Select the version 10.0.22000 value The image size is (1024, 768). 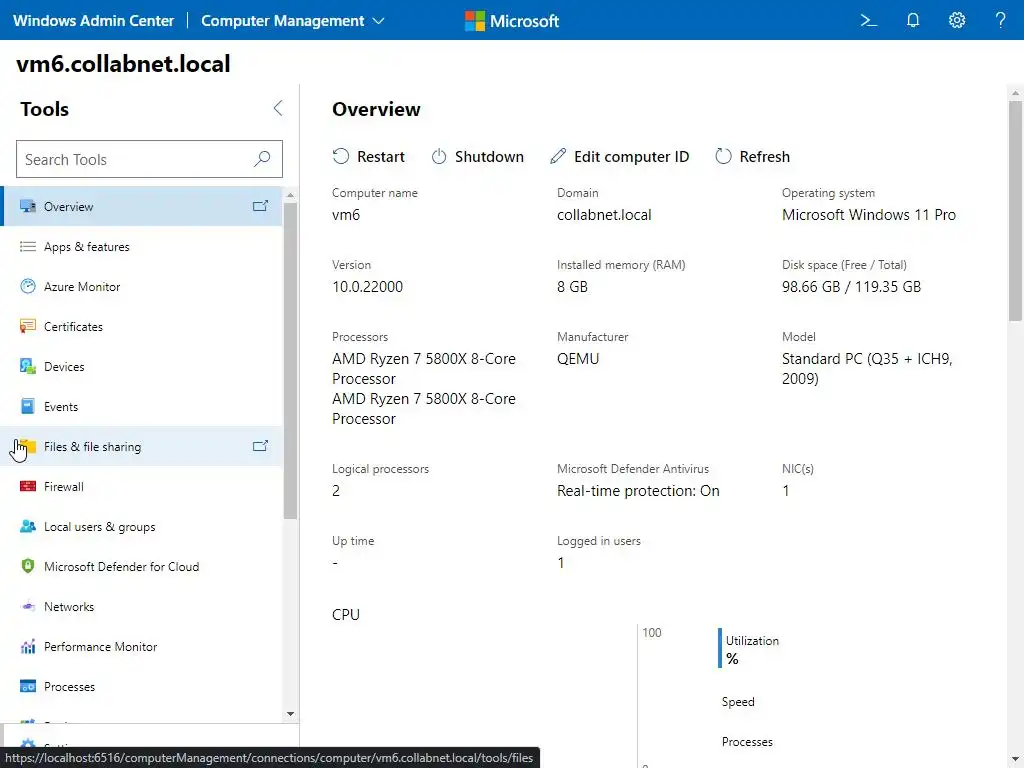367,287
